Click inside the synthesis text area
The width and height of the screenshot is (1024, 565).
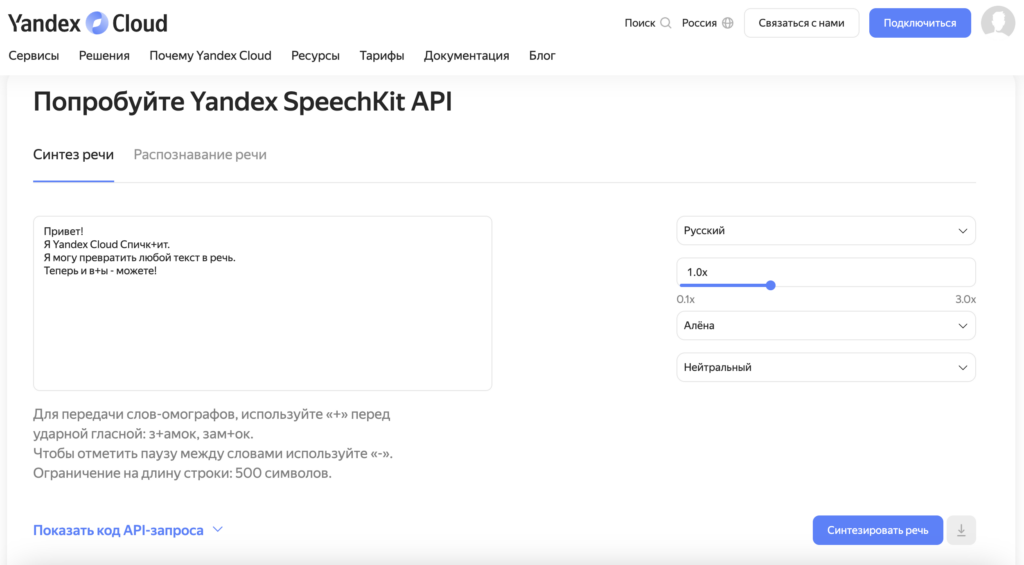click(x=262, y=320)
